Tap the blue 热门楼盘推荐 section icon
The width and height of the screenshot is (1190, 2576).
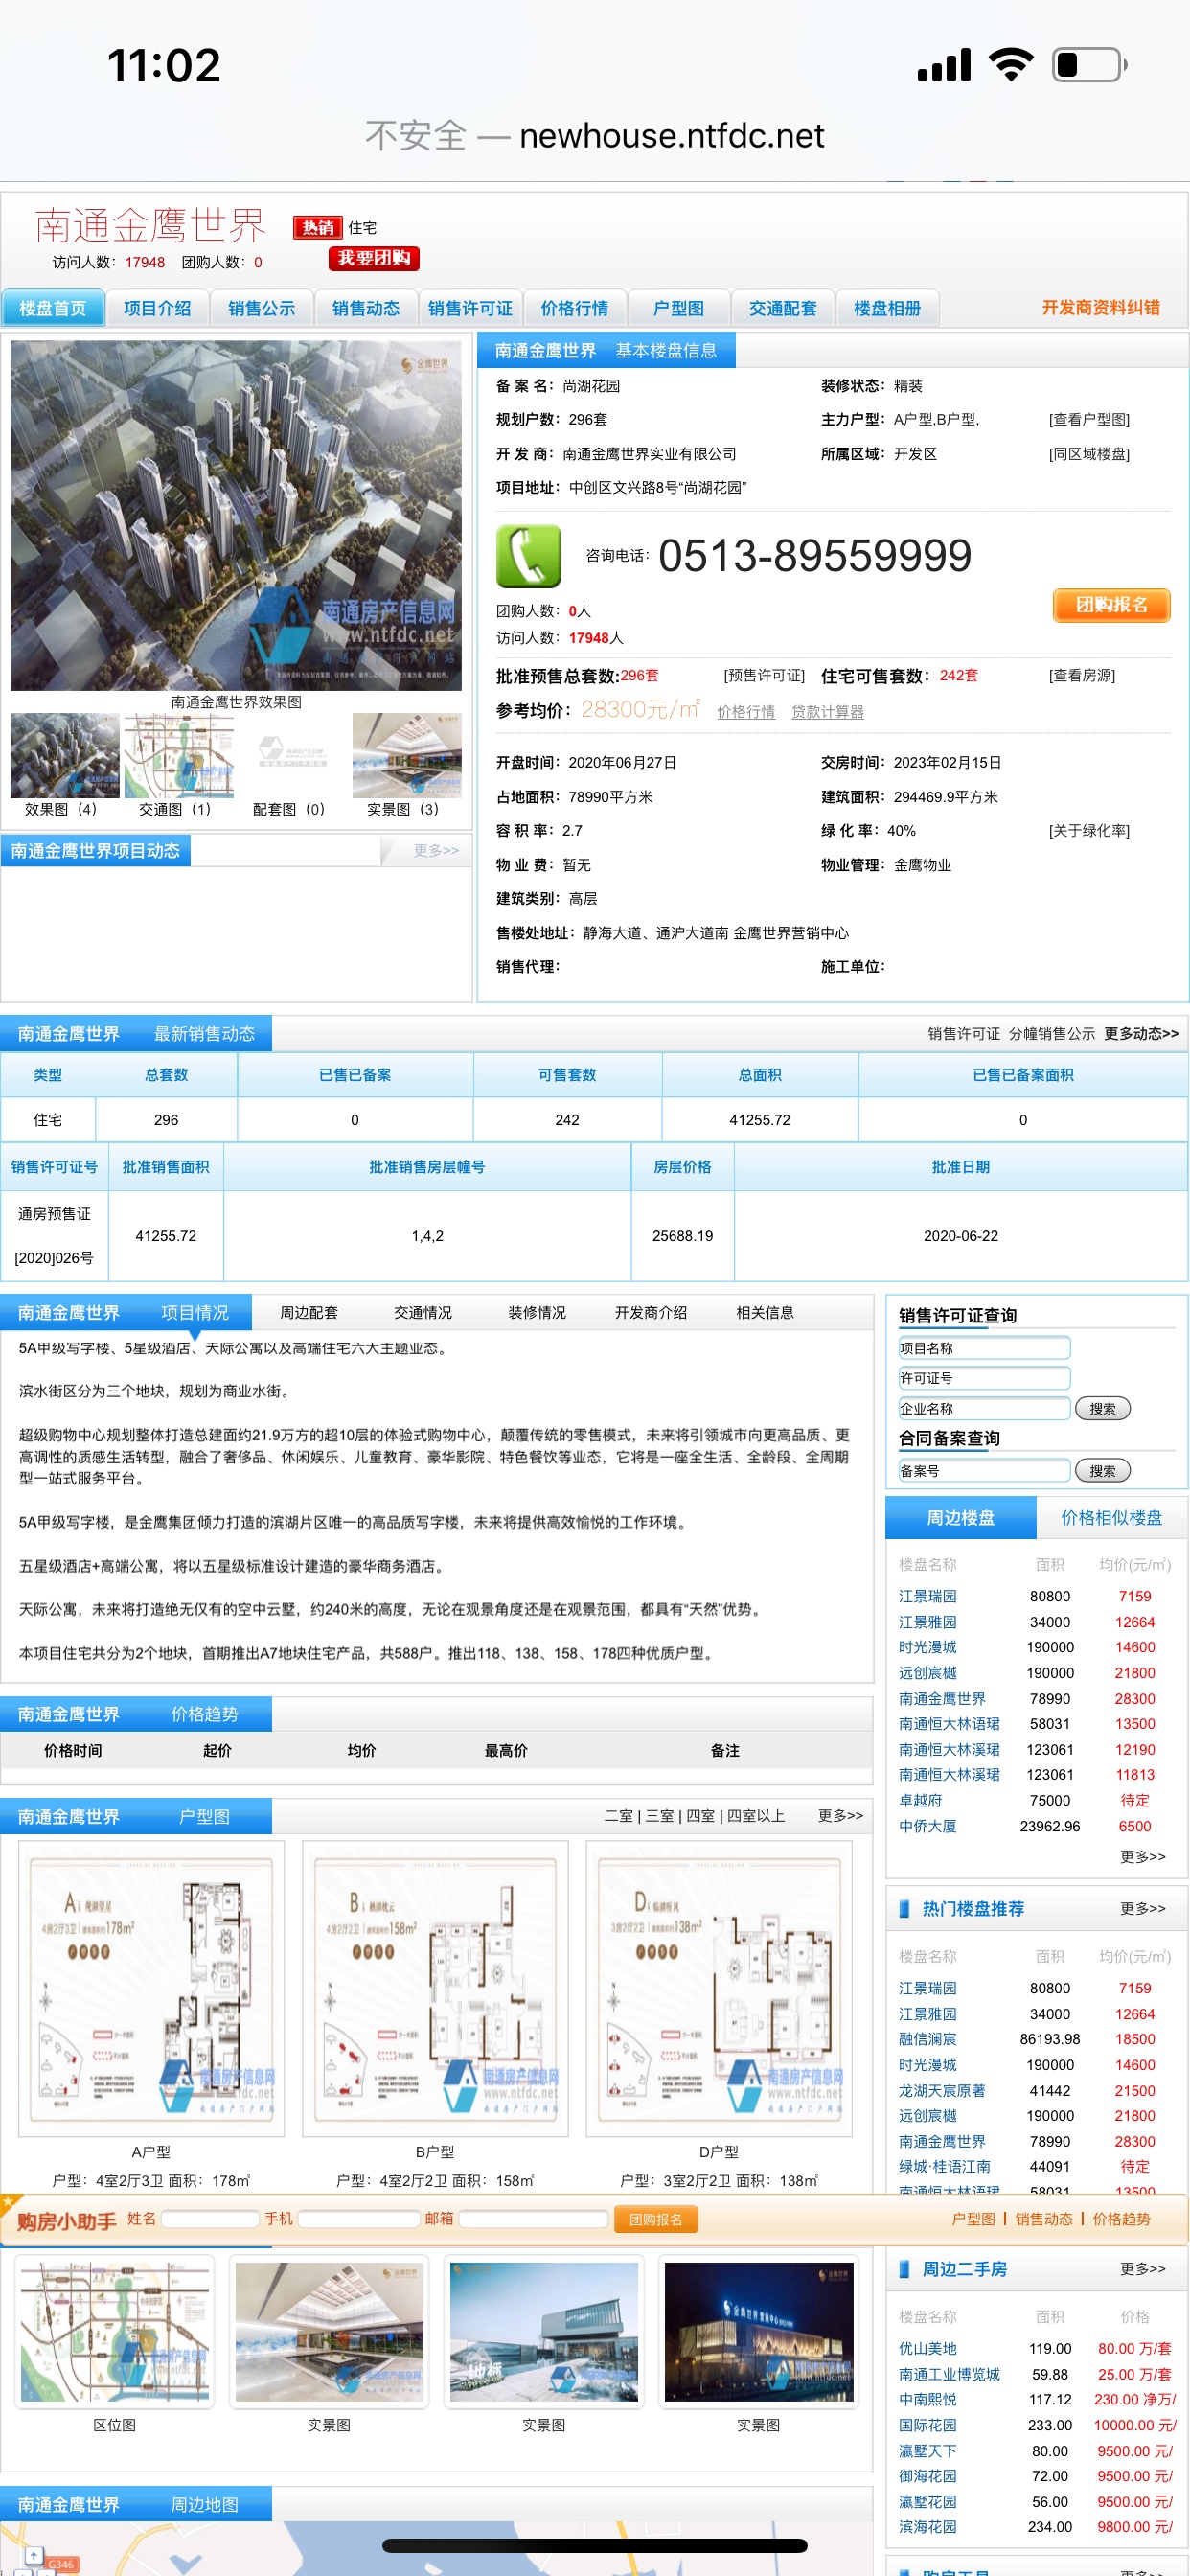[x=904, y=1908]
